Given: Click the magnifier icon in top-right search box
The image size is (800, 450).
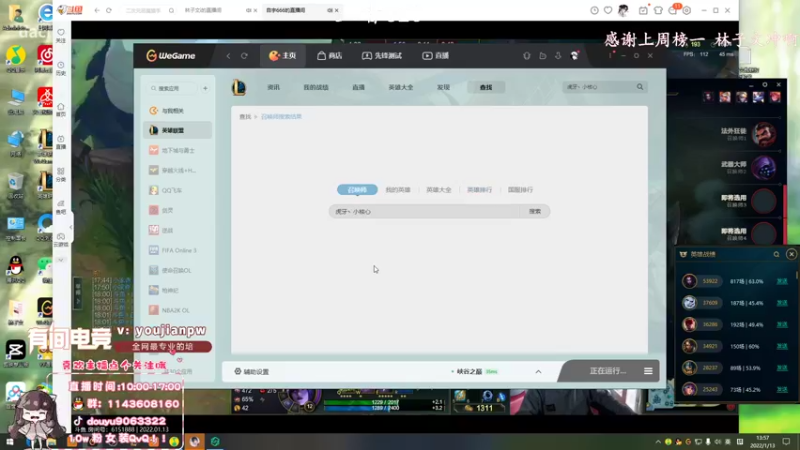Looking at the screenshot, I should click(x=640, y=87).
